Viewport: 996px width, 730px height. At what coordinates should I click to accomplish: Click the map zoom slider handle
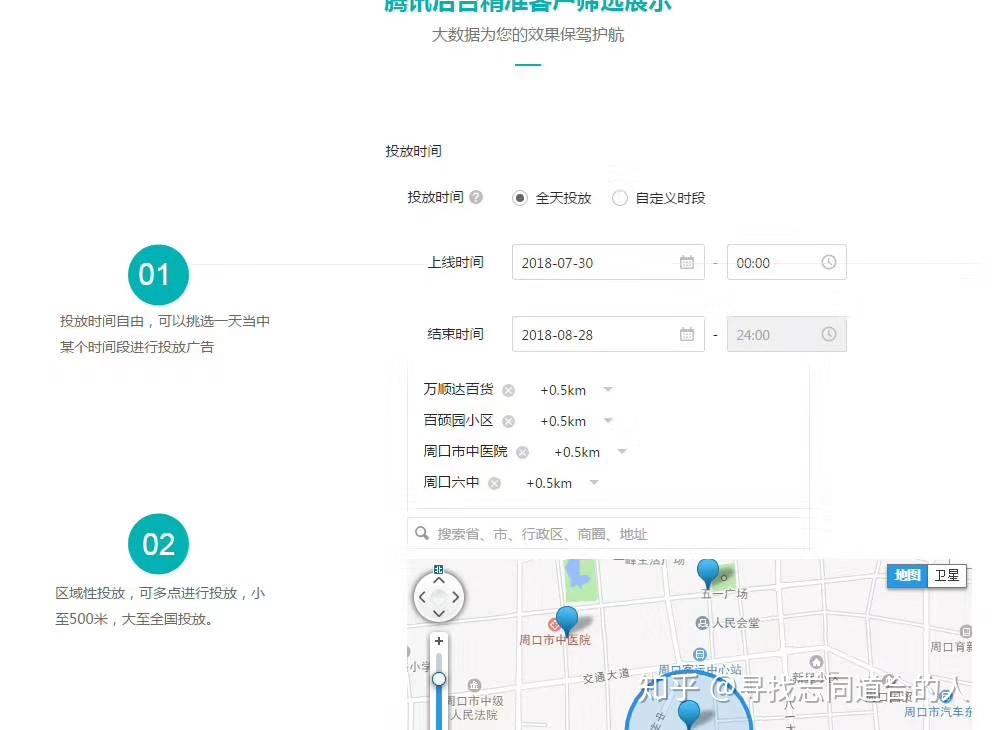point(439,679)
